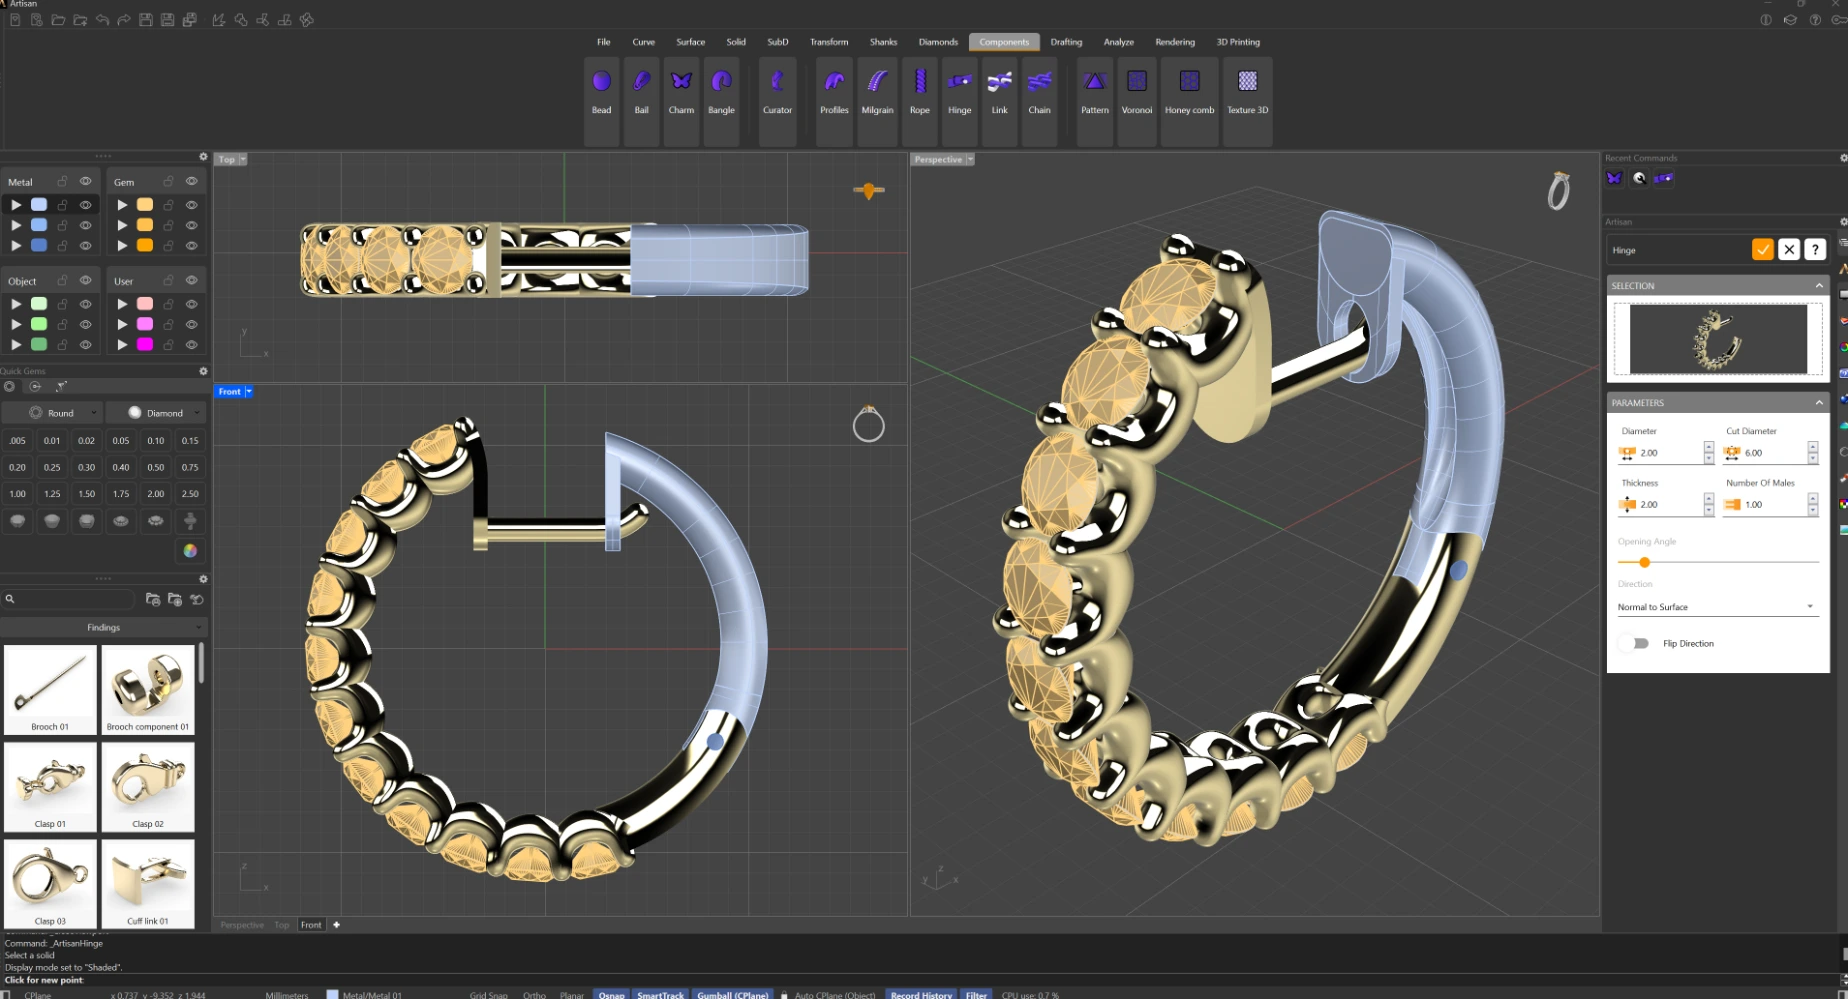This screenshot has width=1848, height=999.
Task: Open the Direction dropdown Normal to Surface
Action: pyautogui.click(x=1715, y=607)
